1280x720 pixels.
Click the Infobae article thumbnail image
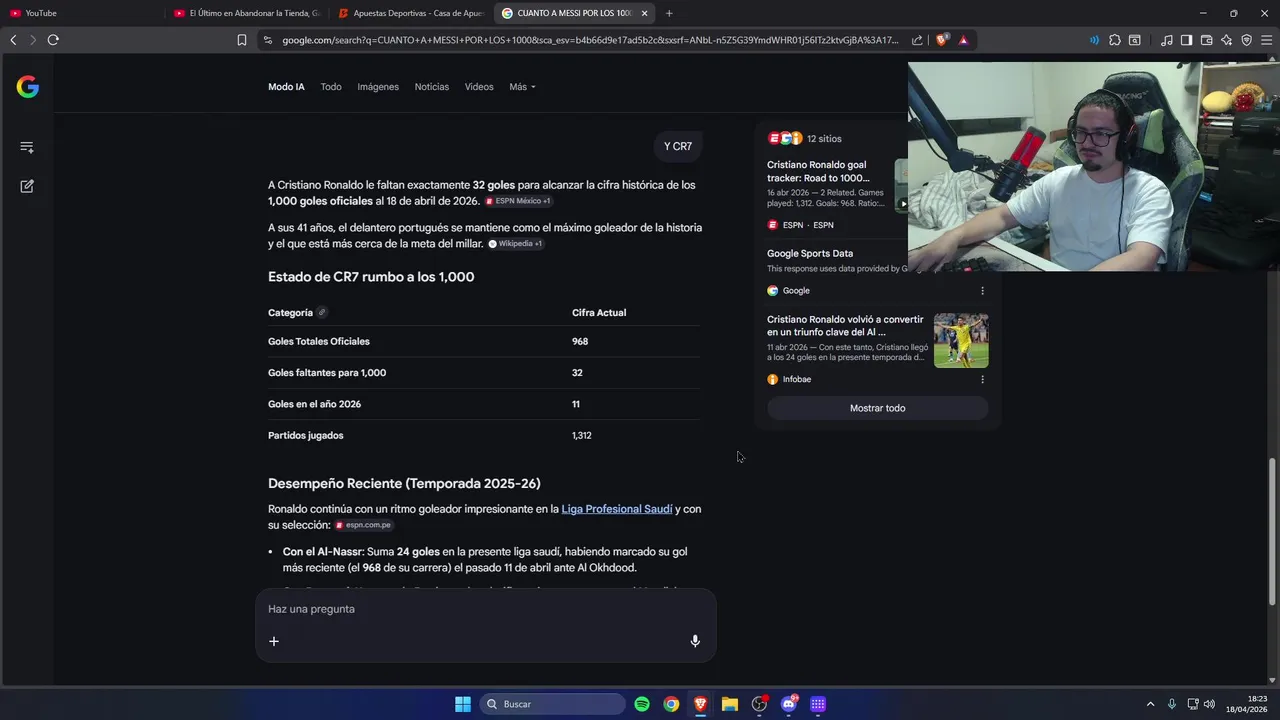click(x=961, y=340)
